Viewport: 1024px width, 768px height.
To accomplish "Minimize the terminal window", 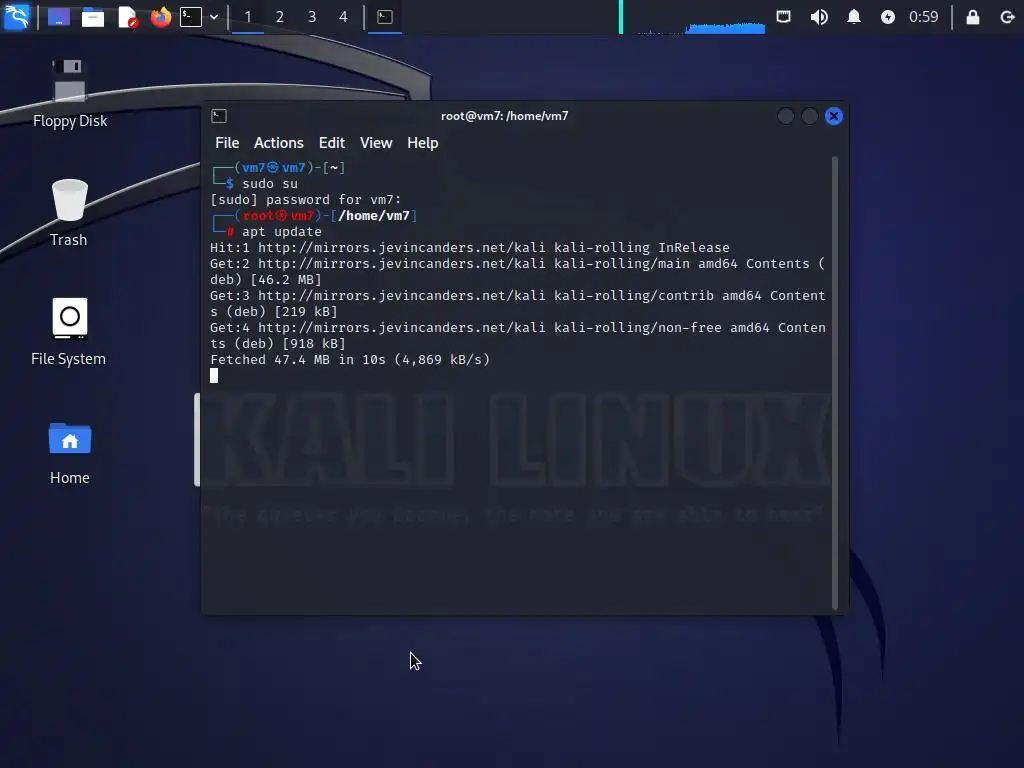I will point(786,116).
